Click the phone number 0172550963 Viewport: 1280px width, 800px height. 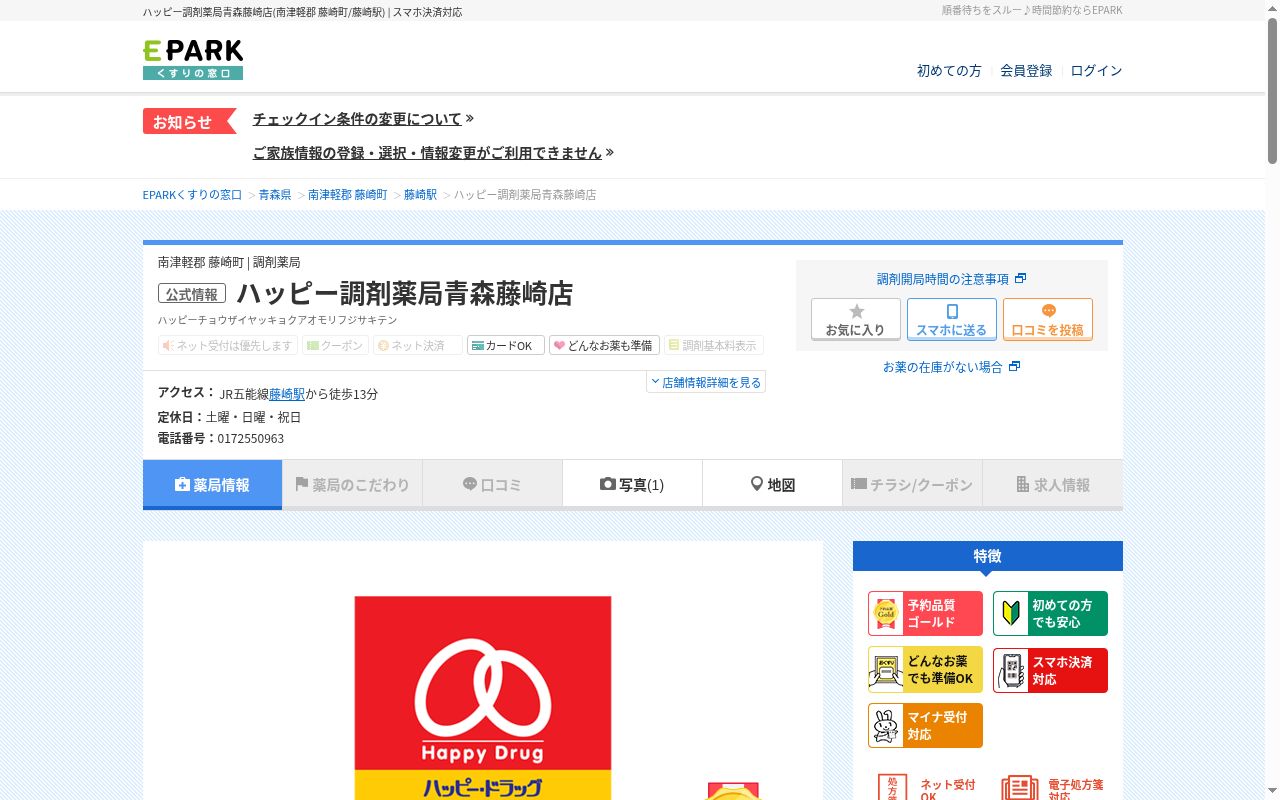click(251, 439)
